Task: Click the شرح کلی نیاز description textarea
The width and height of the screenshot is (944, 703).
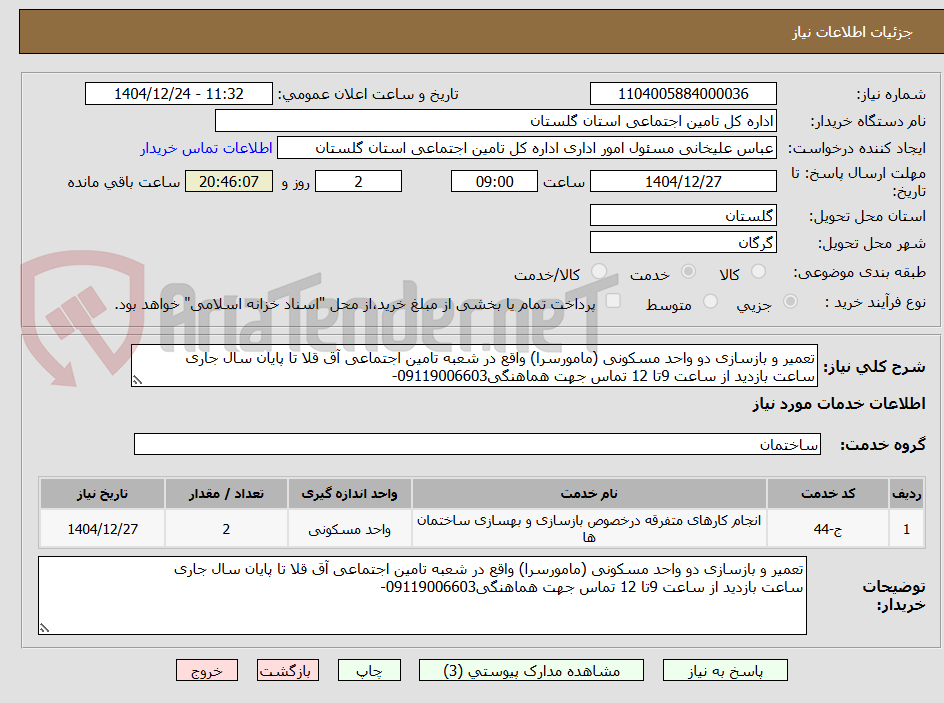Action: 474,366
